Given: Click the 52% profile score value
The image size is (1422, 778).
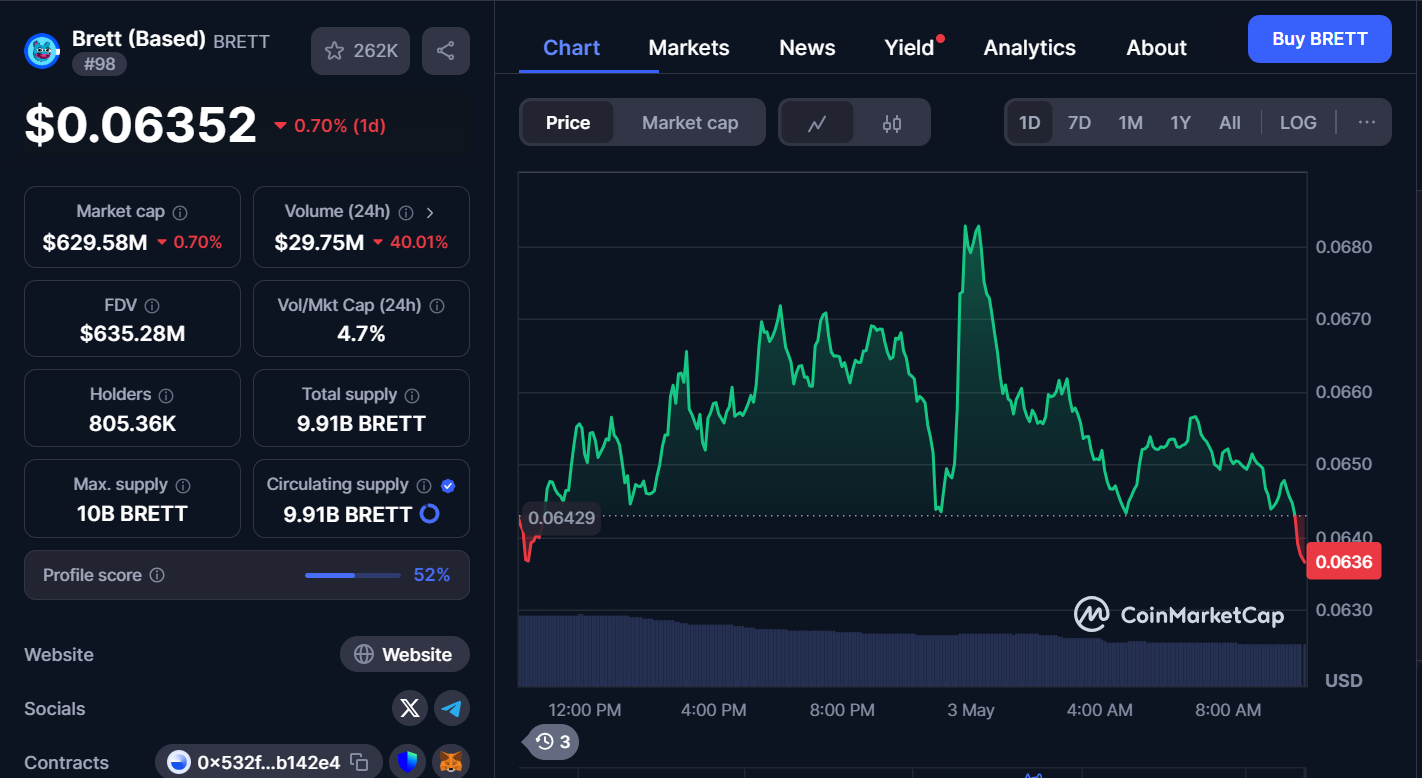Looking at the screenshot, I should 432,575.
